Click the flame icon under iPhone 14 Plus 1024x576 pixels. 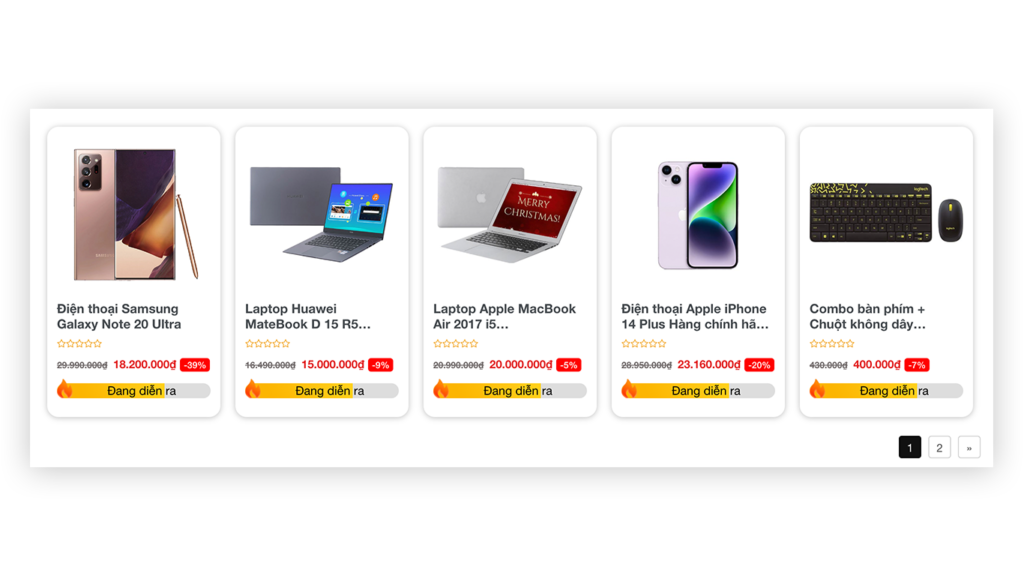(x=629, y=389)
